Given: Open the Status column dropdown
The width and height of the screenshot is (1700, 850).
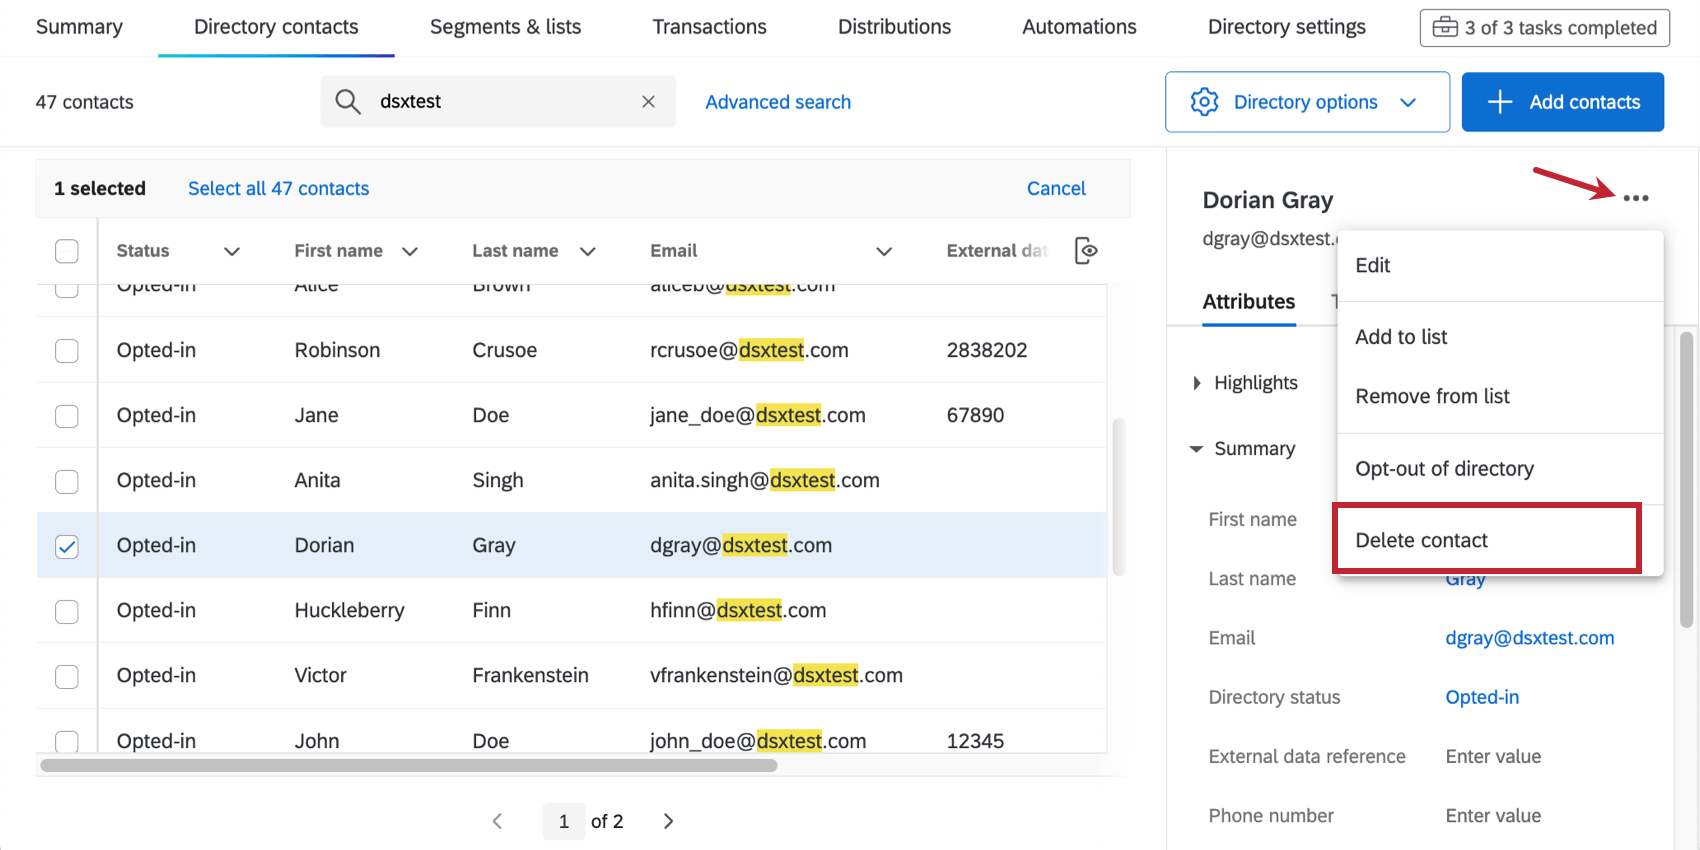Looking at the screenshot, I should 232,251.
